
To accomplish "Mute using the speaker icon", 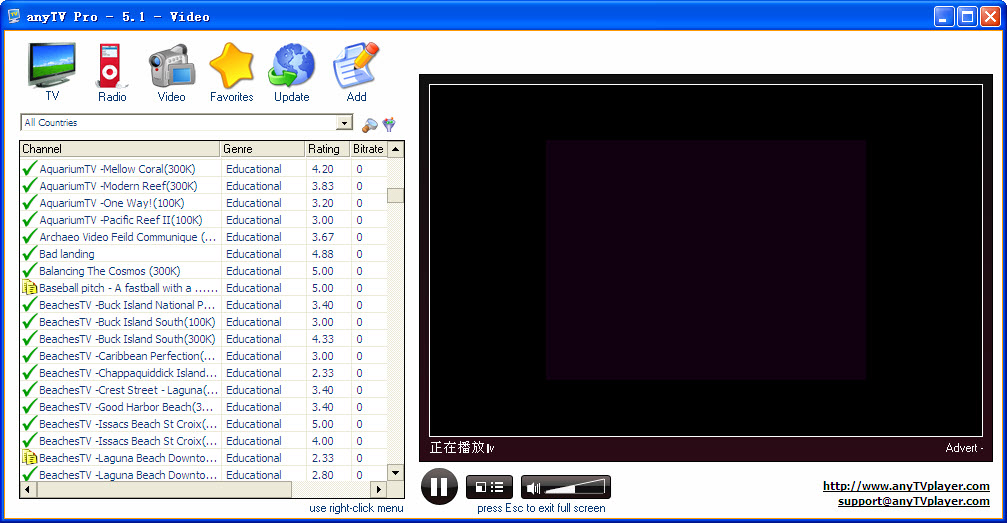I will [x=533, y=488].
